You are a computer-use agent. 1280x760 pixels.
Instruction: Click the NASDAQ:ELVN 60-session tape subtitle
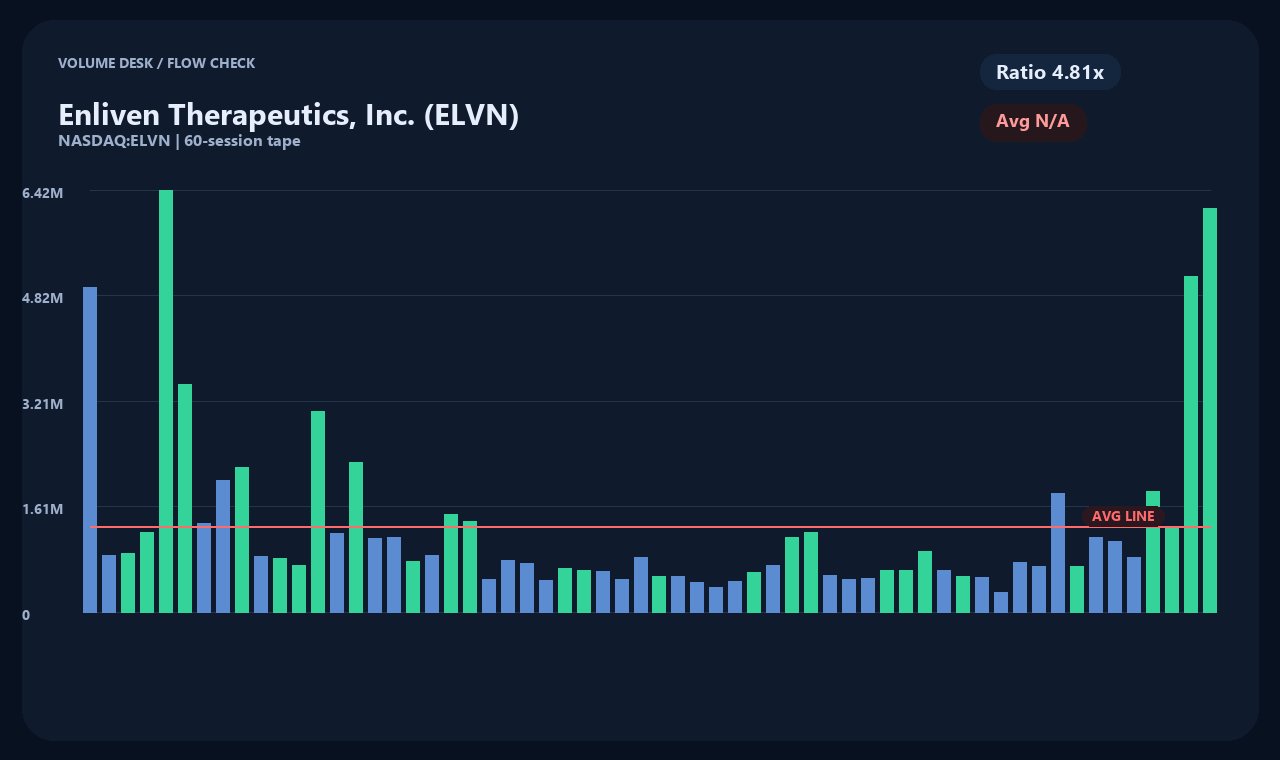(x=179, y=141)
